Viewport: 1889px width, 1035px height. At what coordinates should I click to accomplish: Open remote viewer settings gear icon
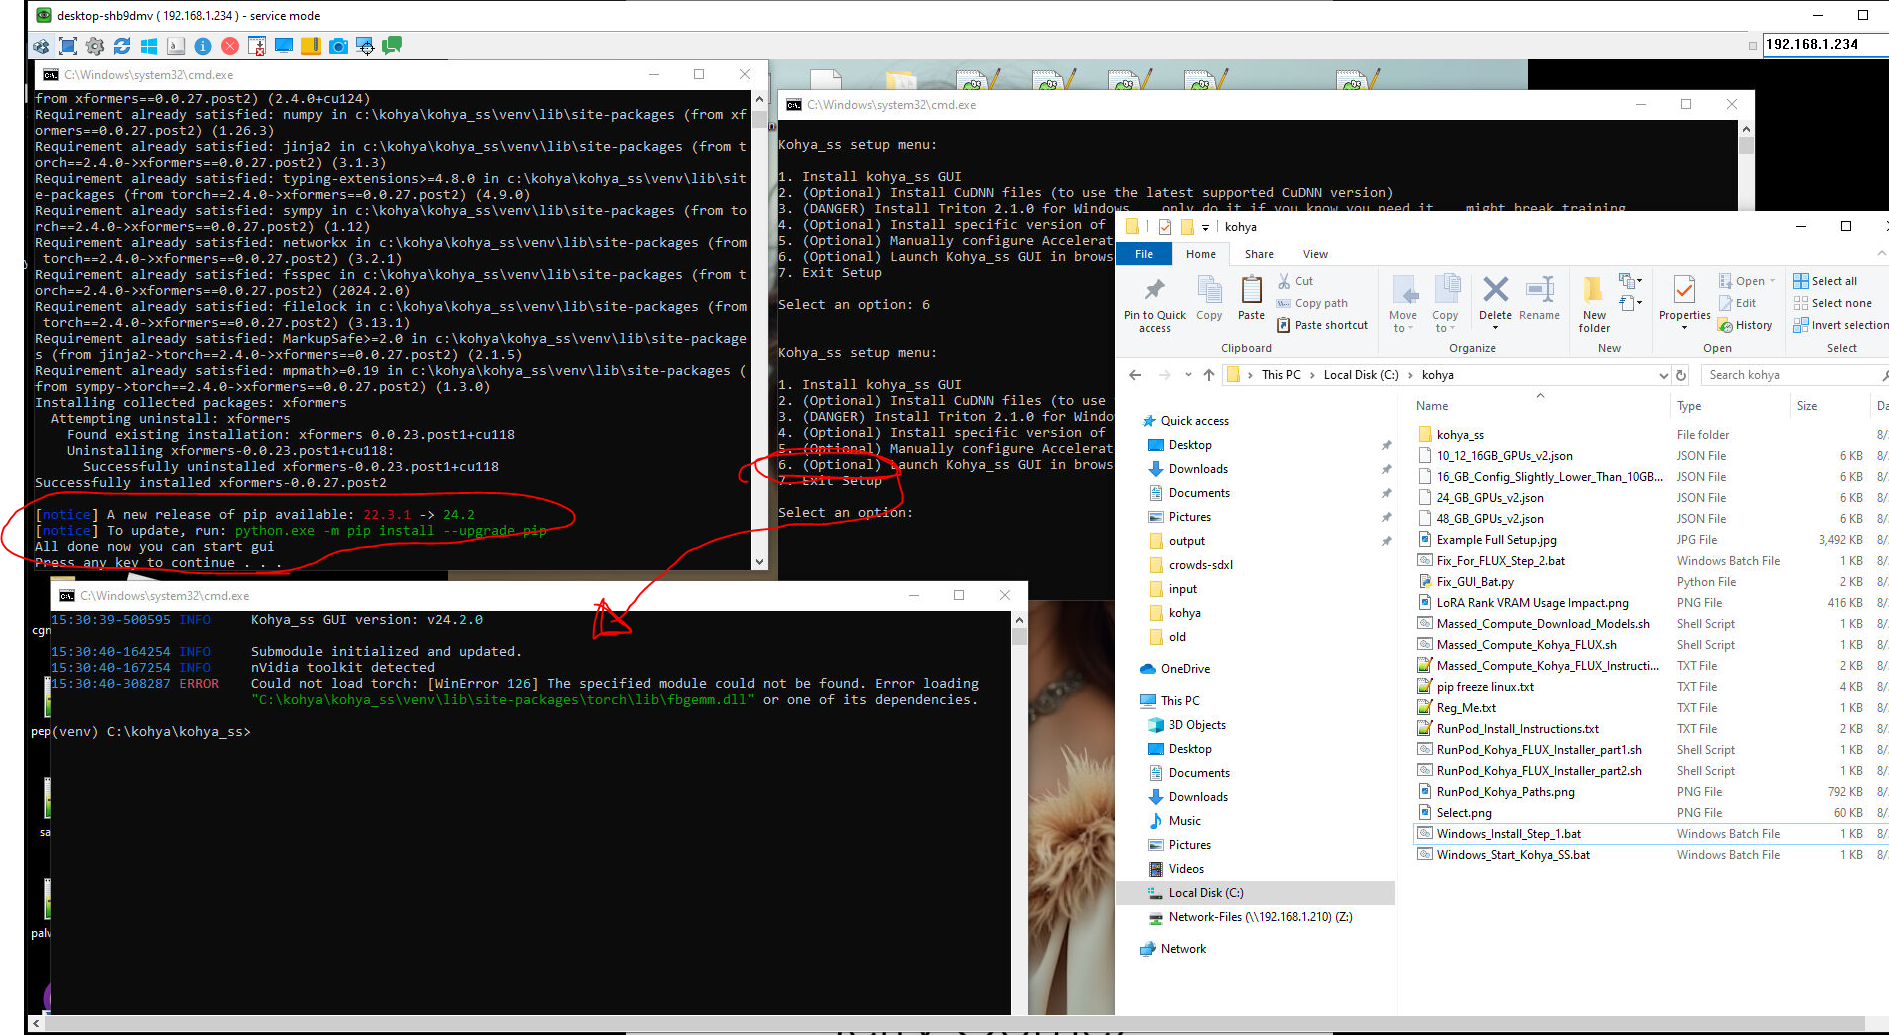coord(95,46)
